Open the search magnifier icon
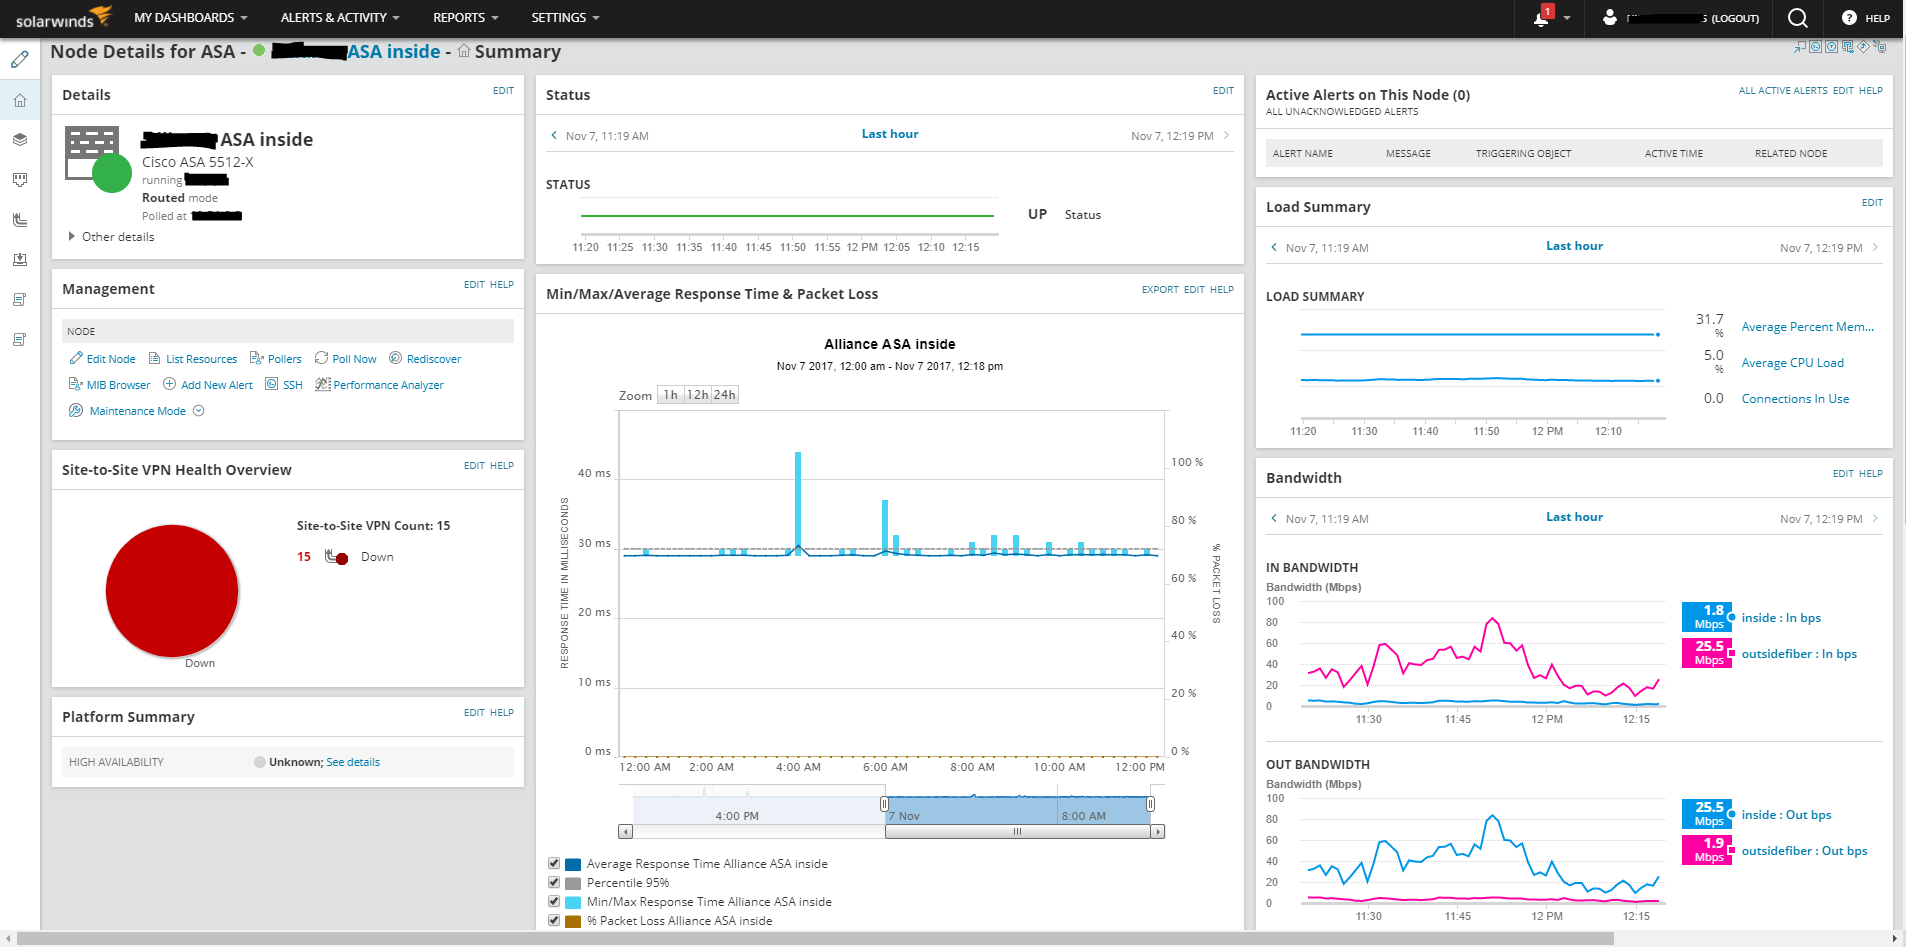The image size is (1906, 947). [x=1798, y=17]
